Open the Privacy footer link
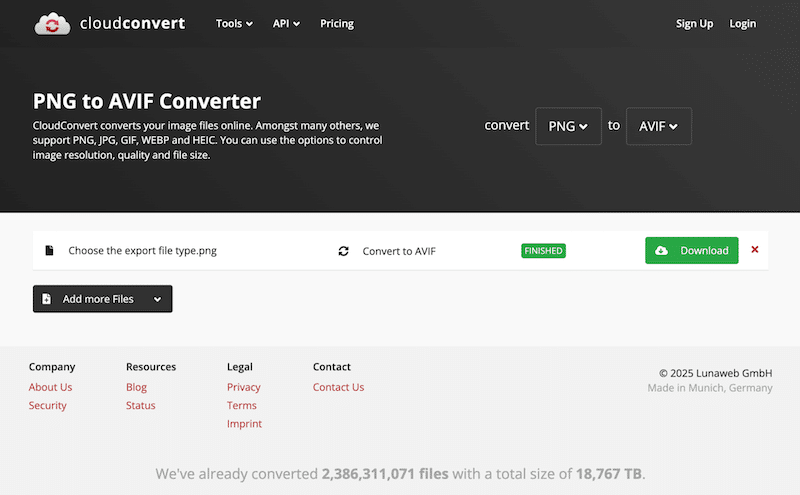 (244, 387)
